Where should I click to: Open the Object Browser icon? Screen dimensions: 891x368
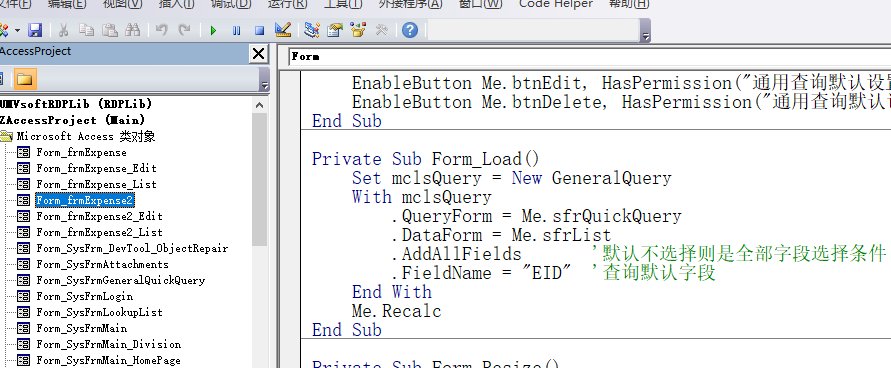click(x=358, y=30)
